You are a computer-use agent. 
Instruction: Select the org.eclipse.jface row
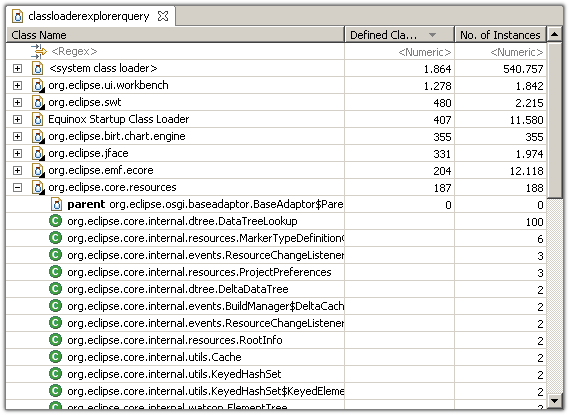(276, 153)
